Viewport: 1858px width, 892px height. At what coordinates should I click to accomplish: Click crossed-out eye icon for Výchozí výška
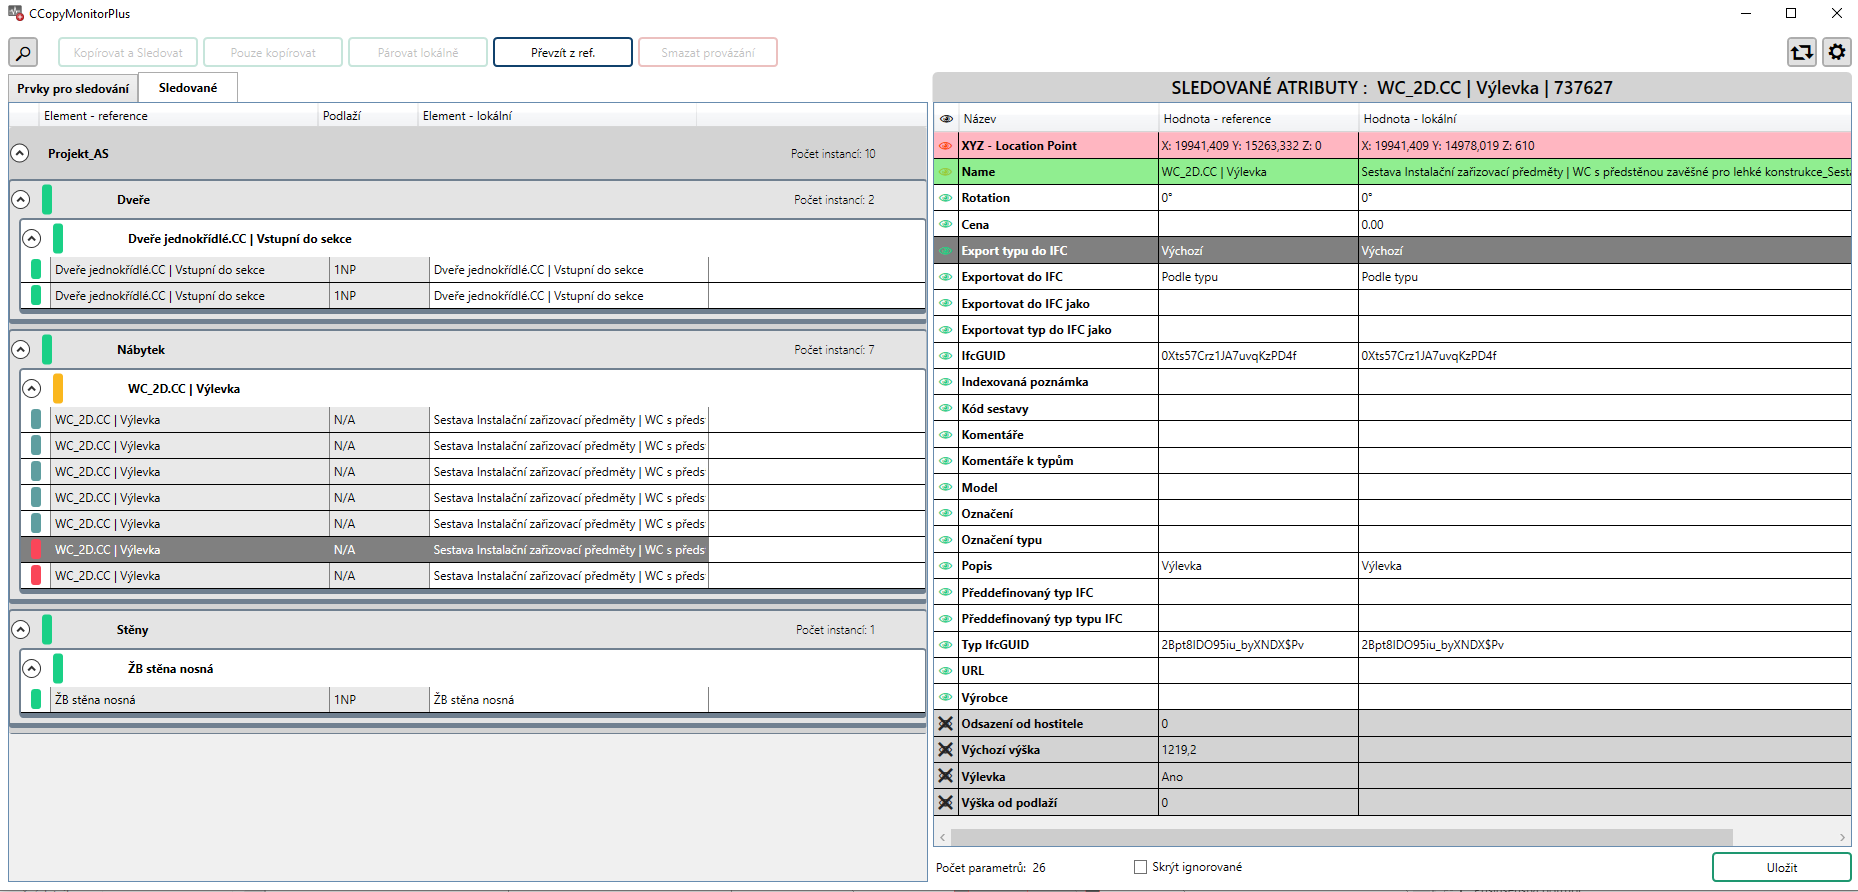point(945,750)
